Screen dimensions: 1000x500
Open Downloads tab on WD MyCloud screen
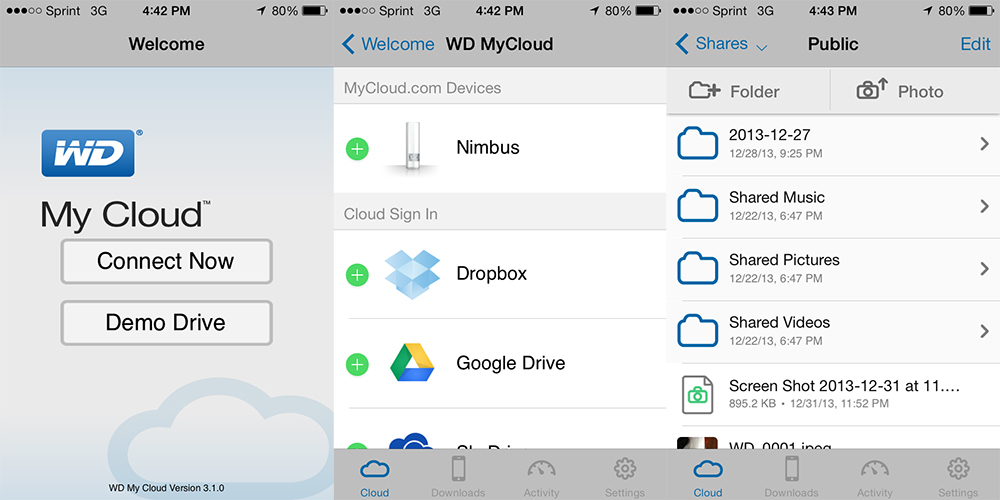coord(458,476)
